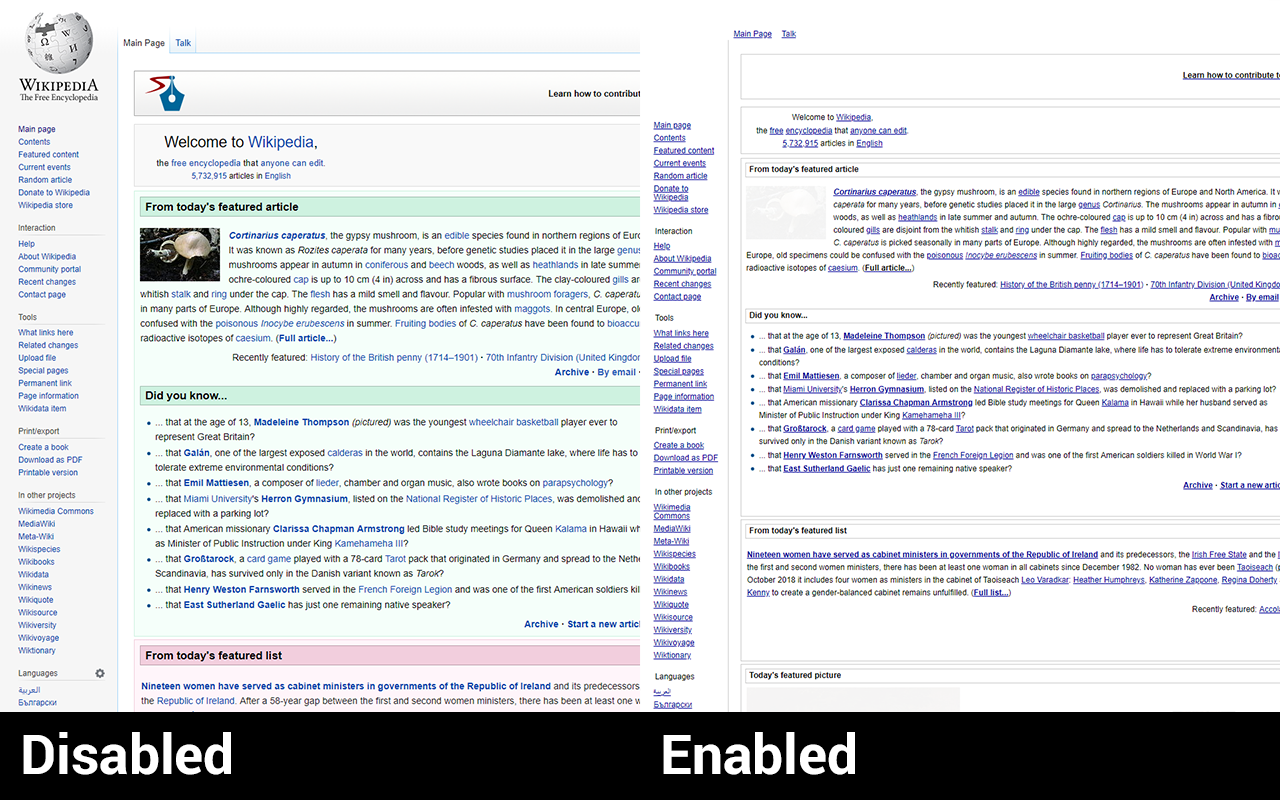1280x800 pixels.
Task: Open Upload file in the Disabled page sidebar
Action: pyautogui.click(x=37, y=358)
